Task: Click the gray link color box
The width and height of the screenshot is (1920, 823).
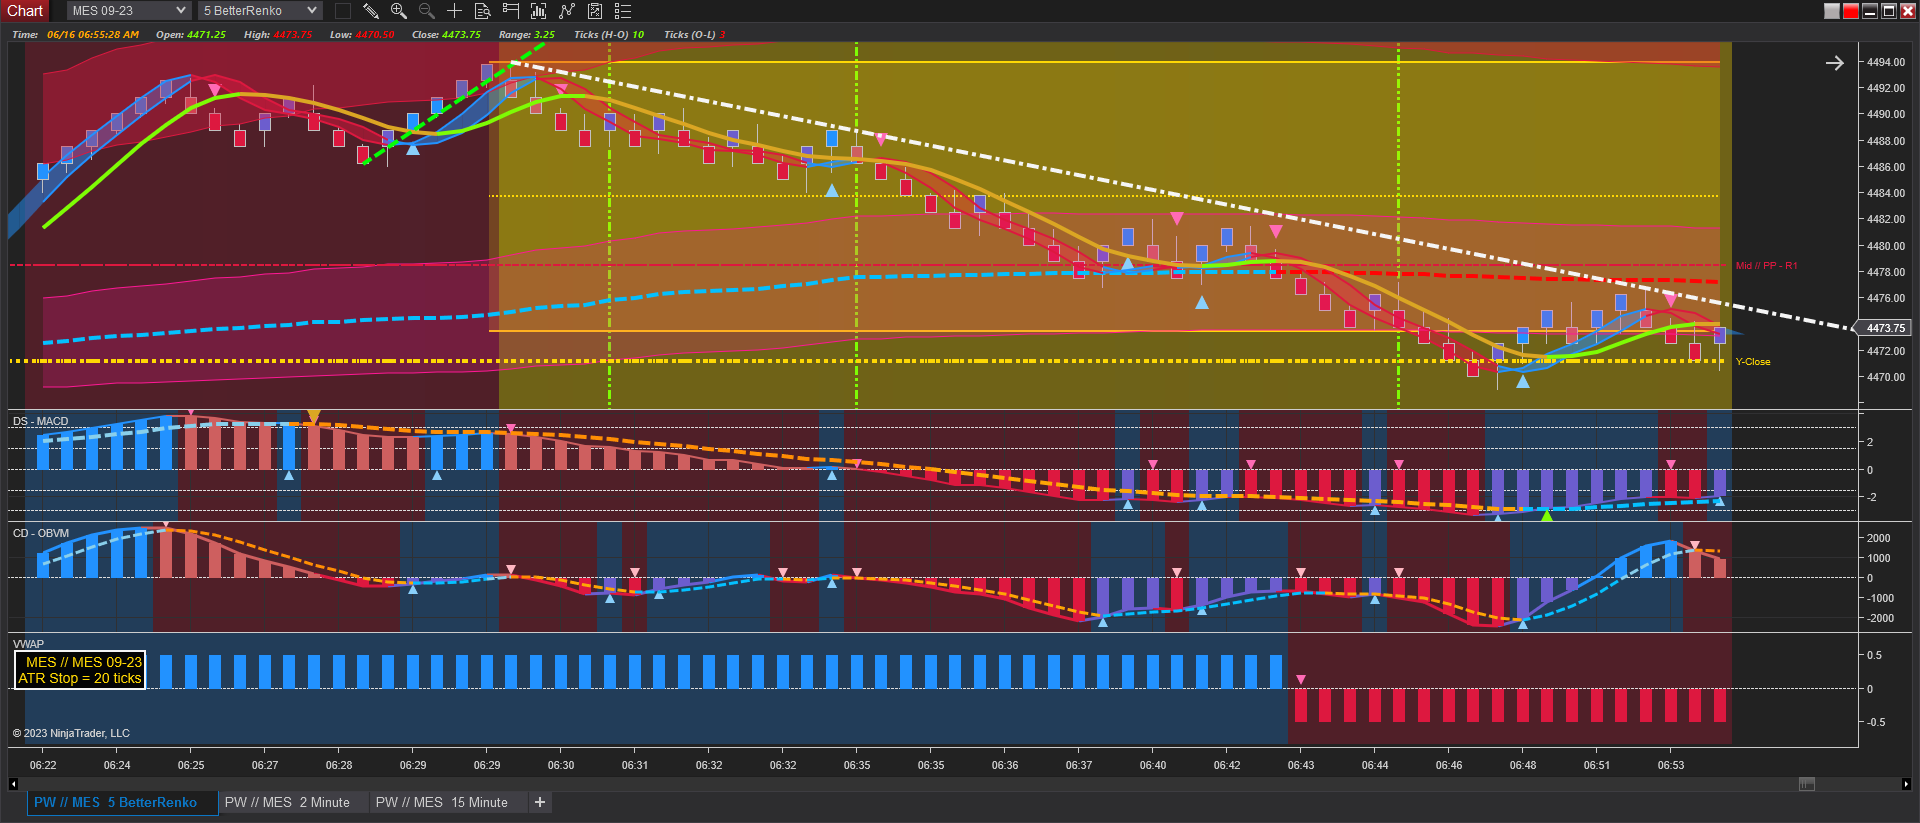Action: pos(1832,11)
